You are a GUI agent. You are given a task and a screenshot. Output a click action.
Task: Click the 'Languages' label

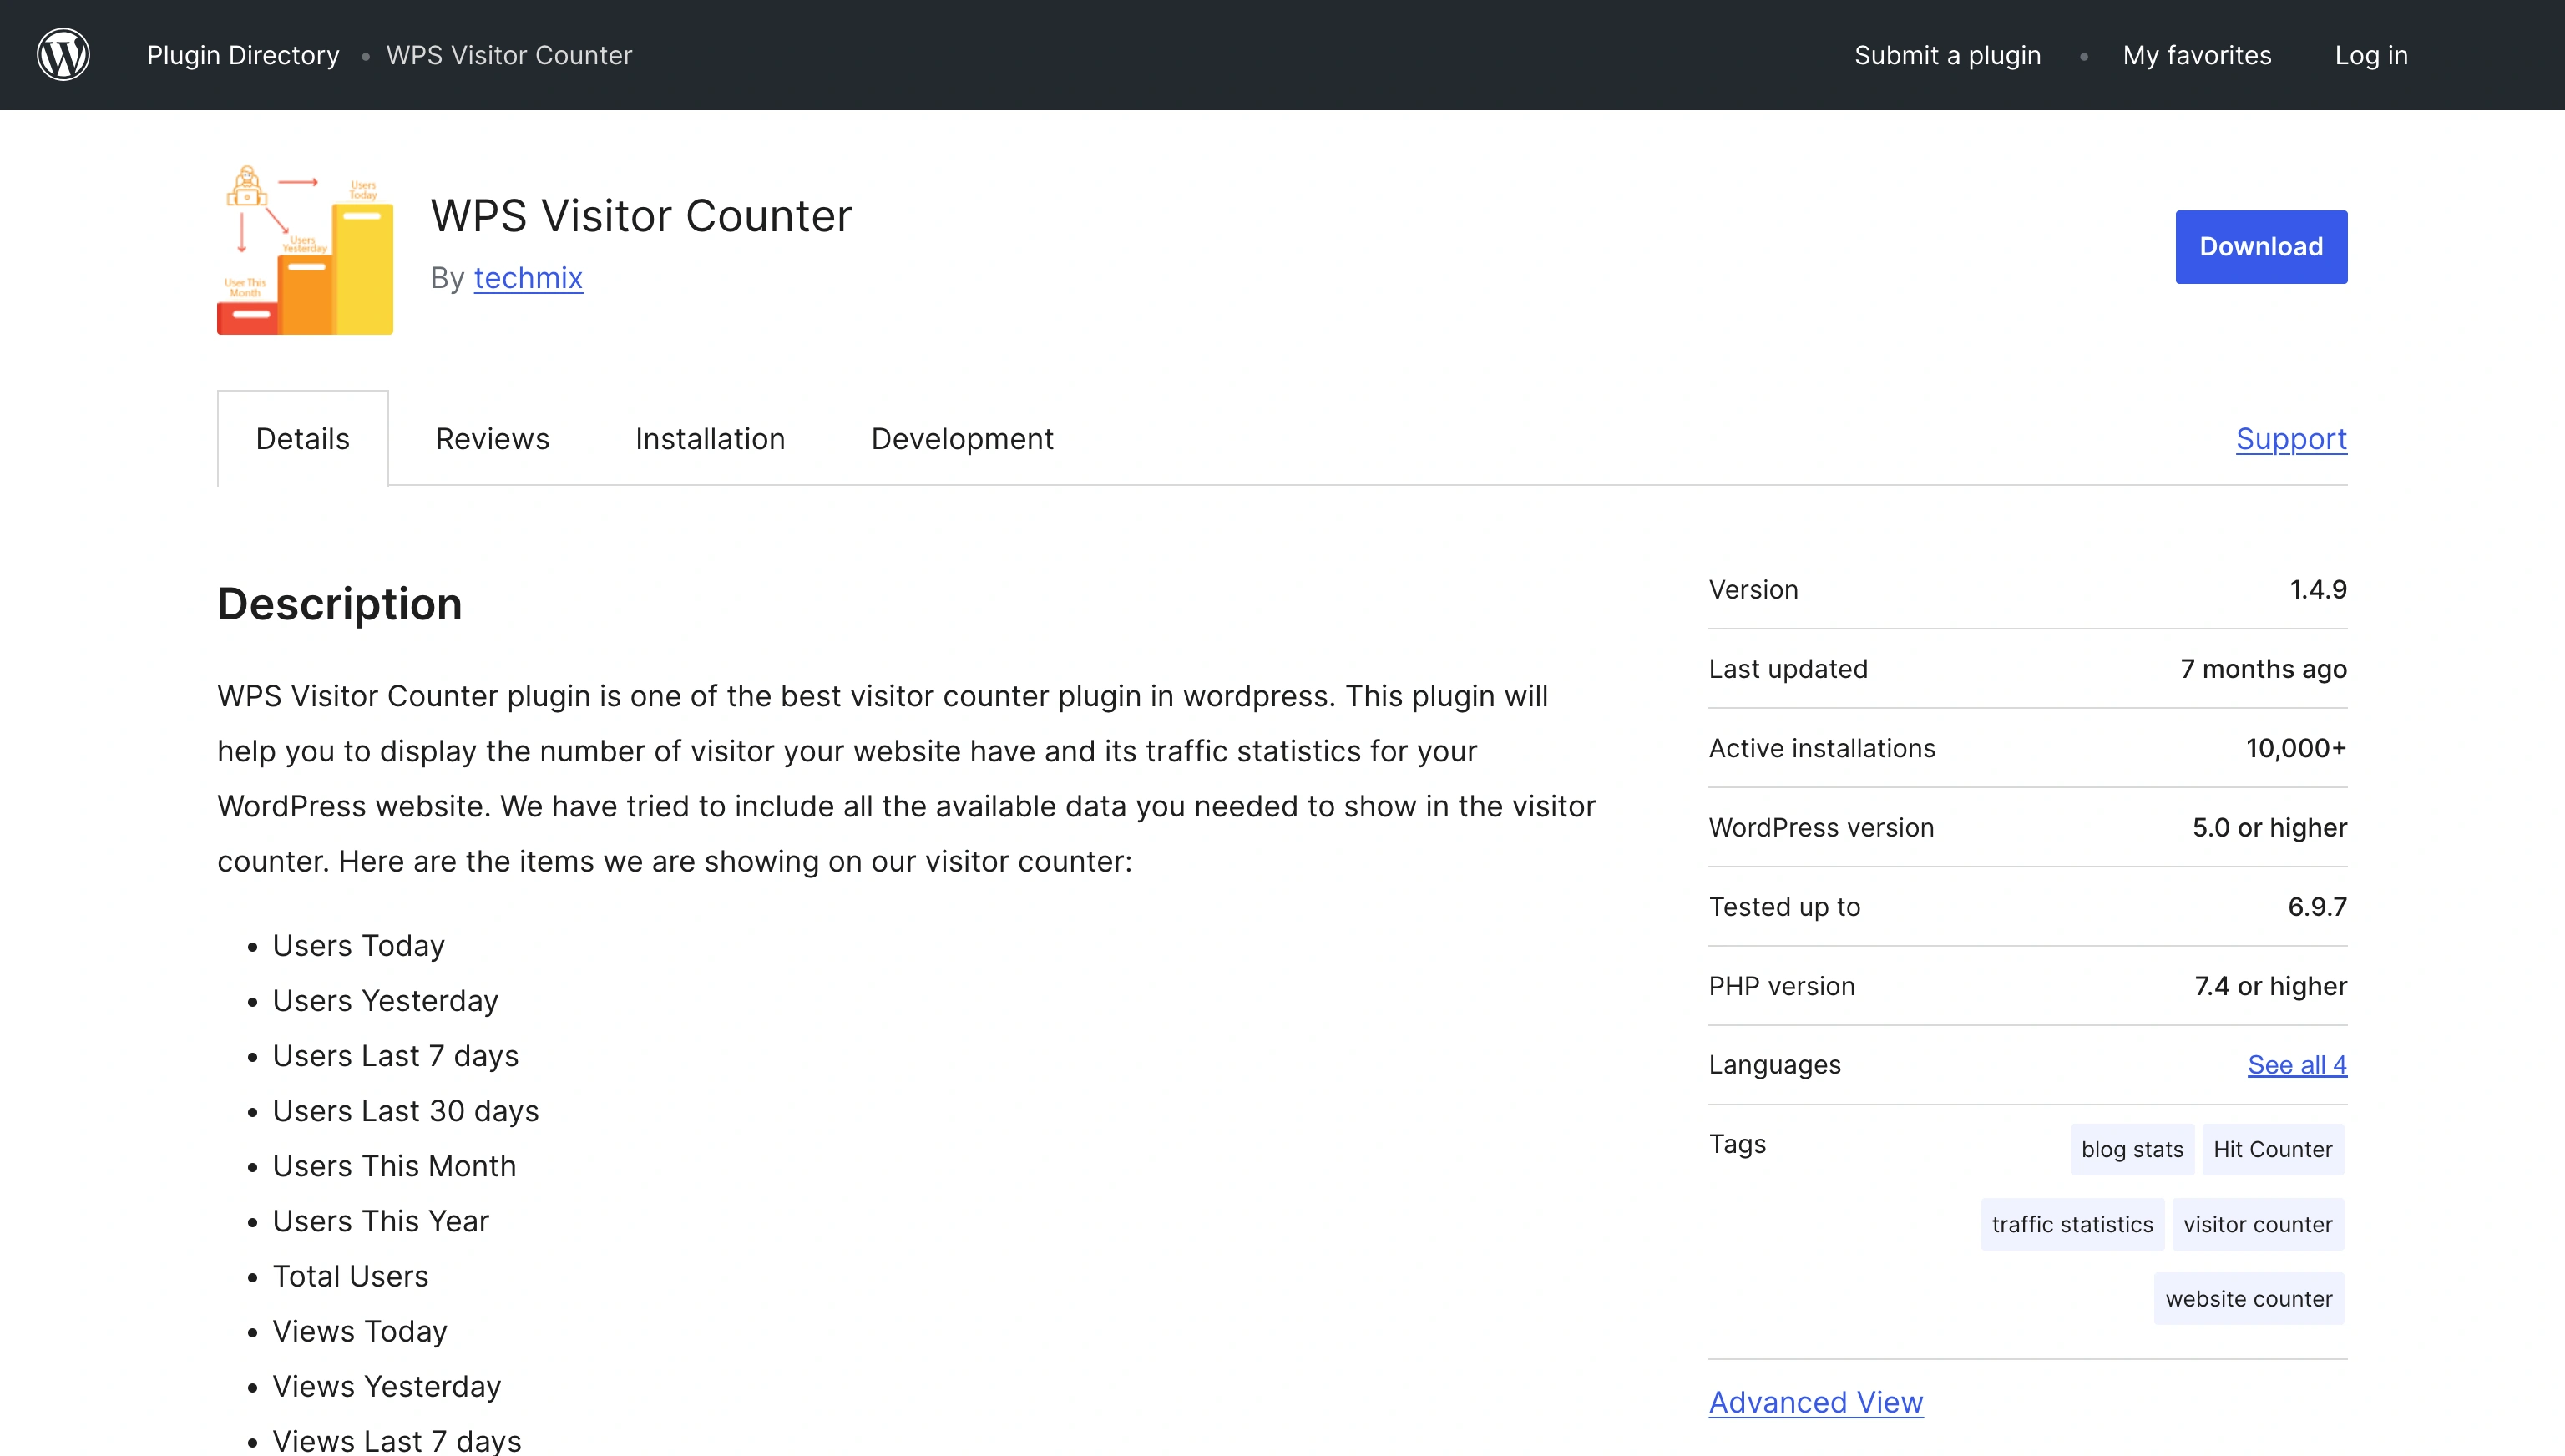tap(1774, 1065)
